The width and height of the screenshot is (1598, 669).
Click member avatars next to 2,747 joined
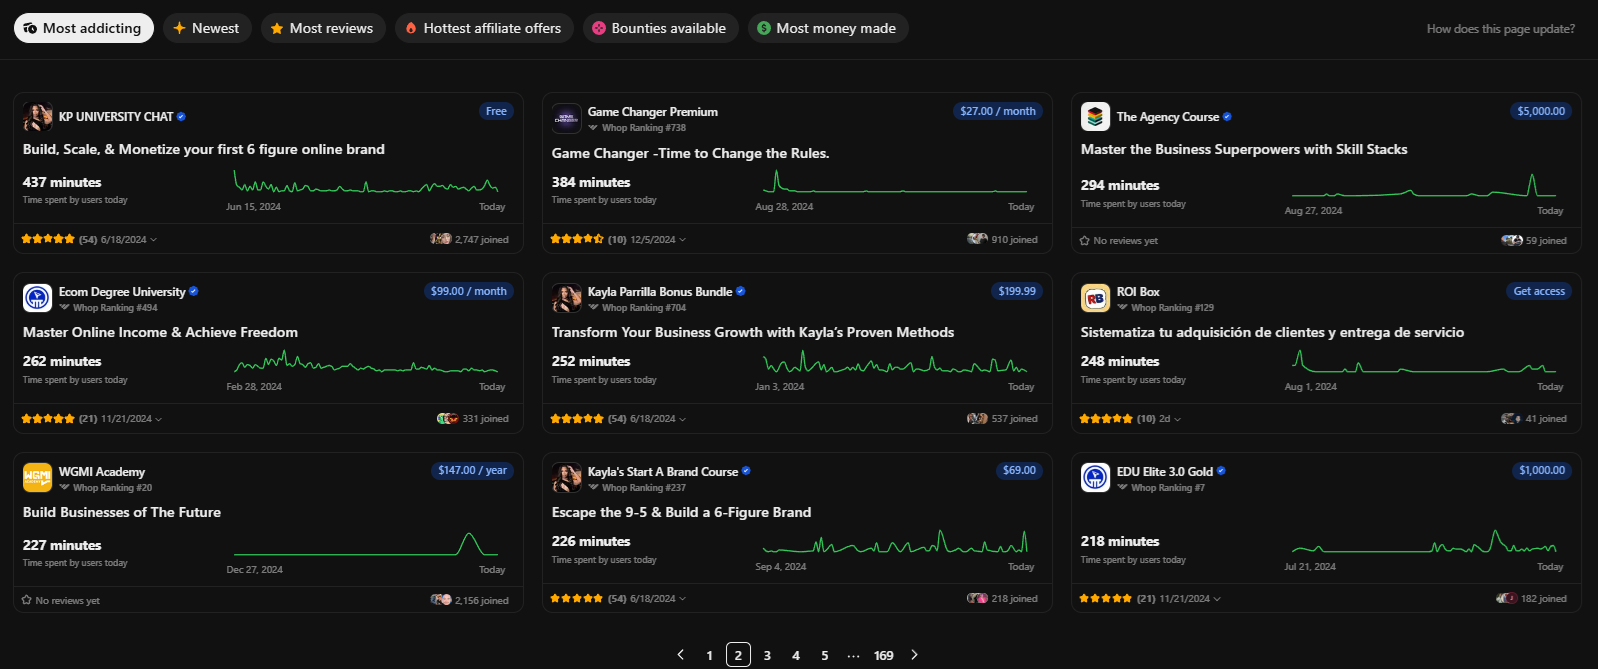click(440, 239)
